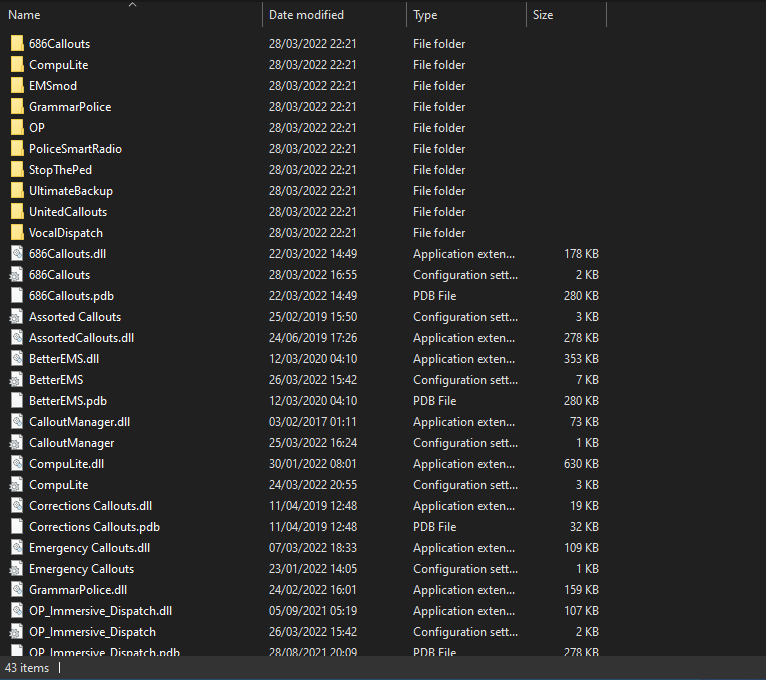
Task: Click the Emergency Callouts config icon
Action: 16,569
